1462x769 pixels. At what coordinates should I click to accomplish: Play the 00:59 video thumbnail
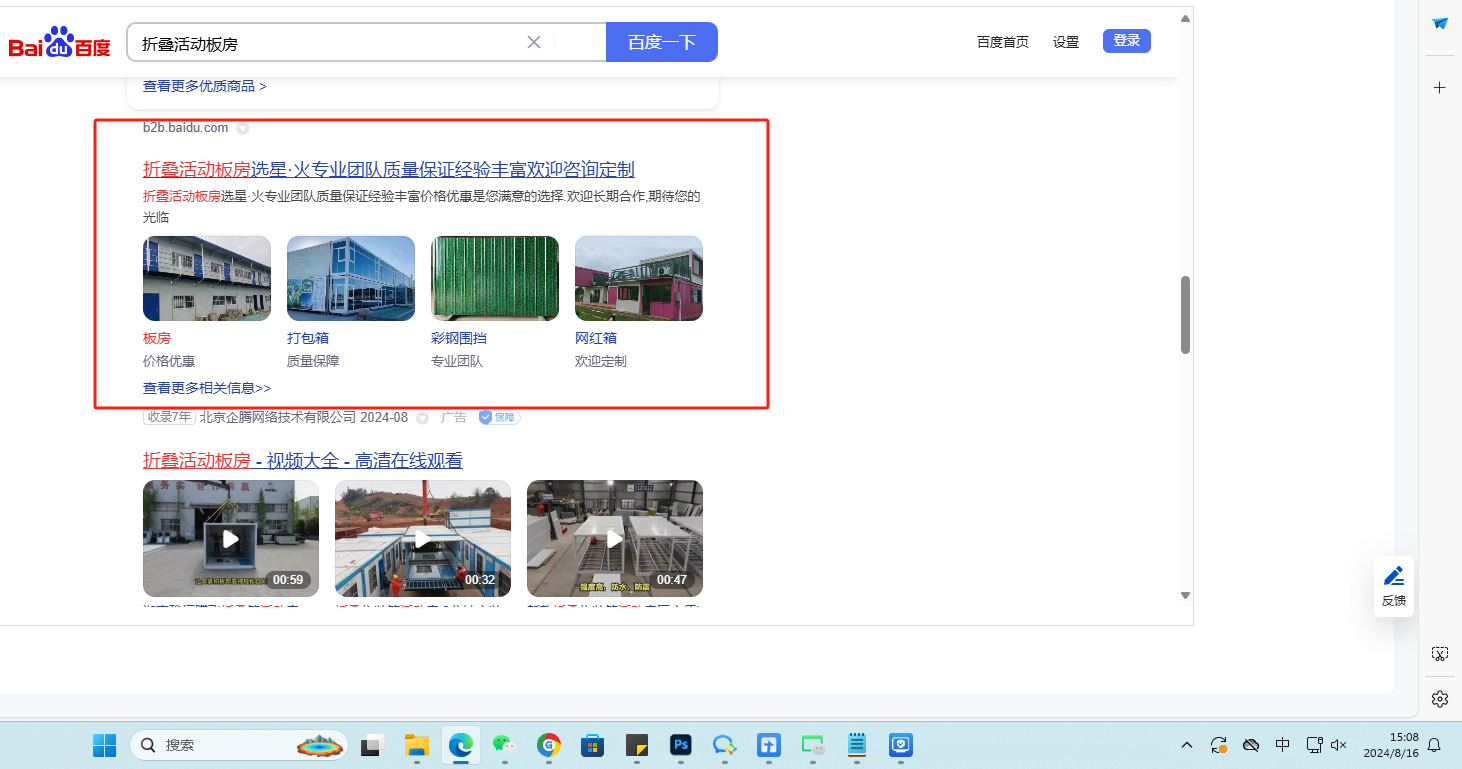pos(231,538)
